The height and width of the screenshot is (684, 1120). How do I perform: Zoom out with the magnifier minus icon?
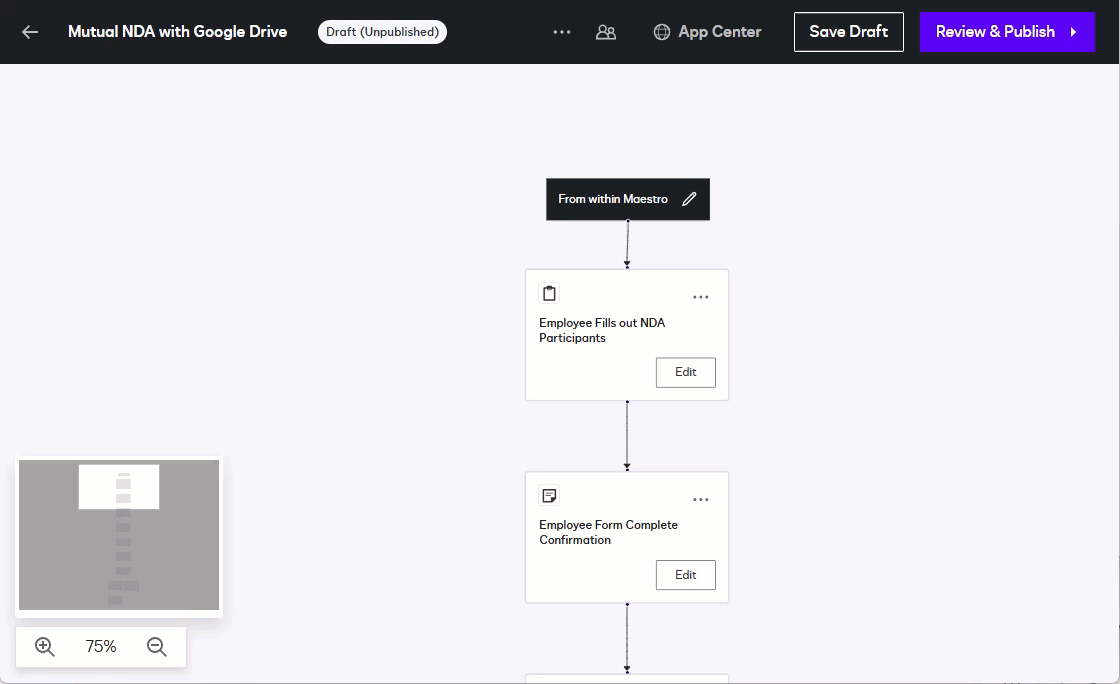click(157, 646)
